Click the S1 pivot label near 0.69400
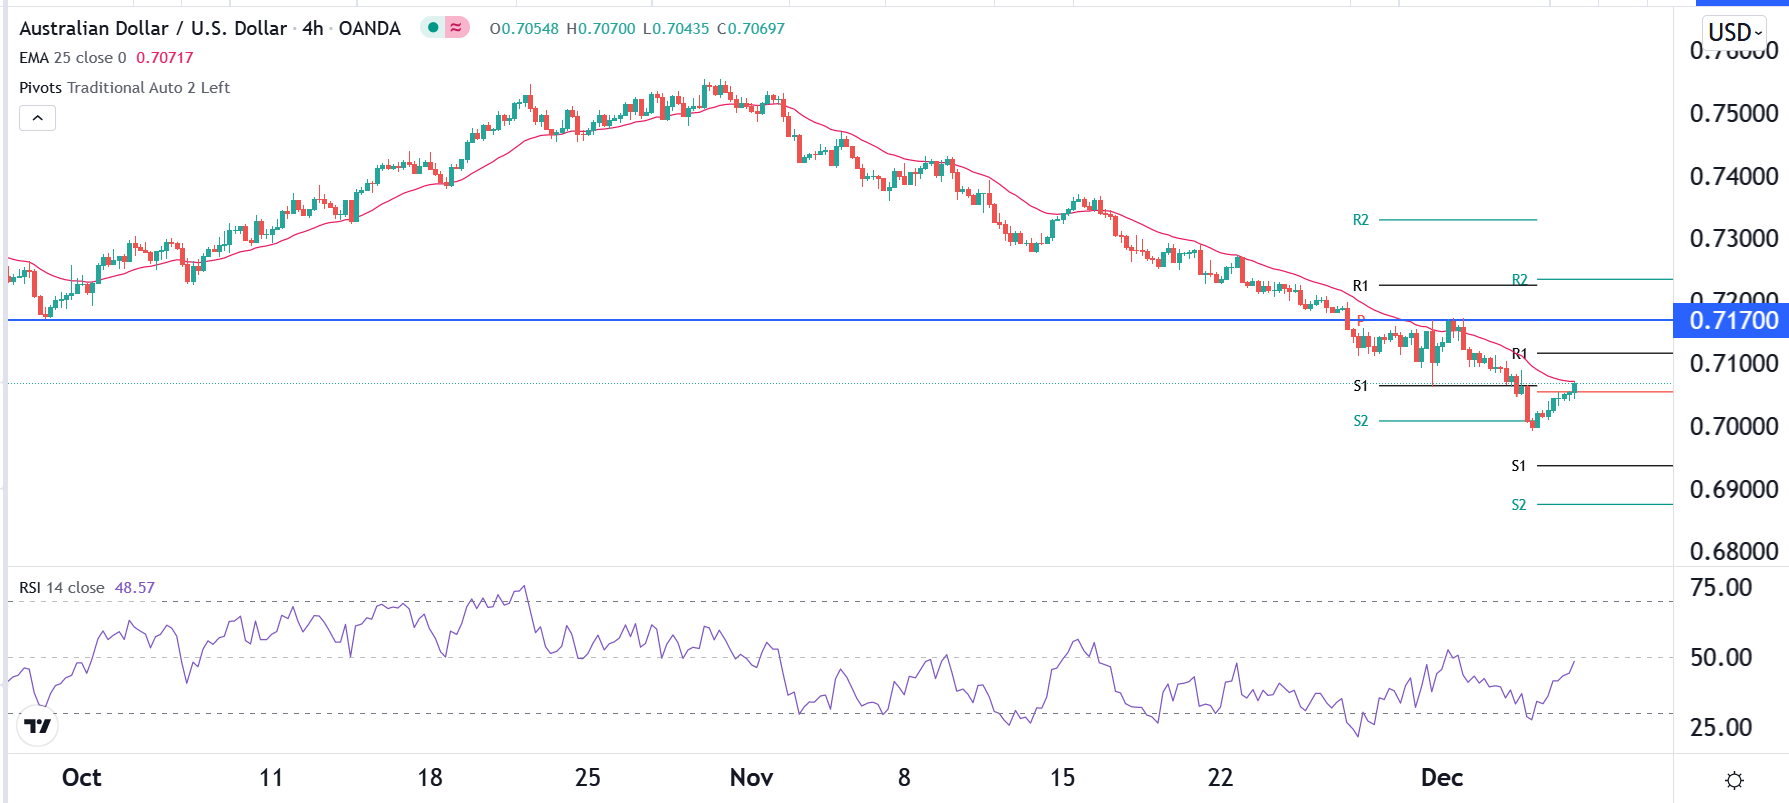The width and height of the screenshot is (1789, 803). [x=1519, y=466]
